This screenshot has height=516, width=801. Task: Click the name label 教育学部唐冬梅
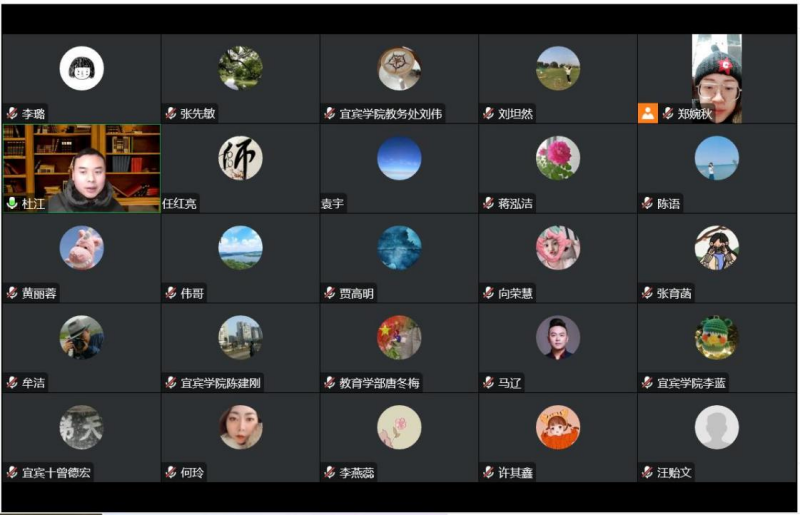pyautogui.click(x=380, y=383)
